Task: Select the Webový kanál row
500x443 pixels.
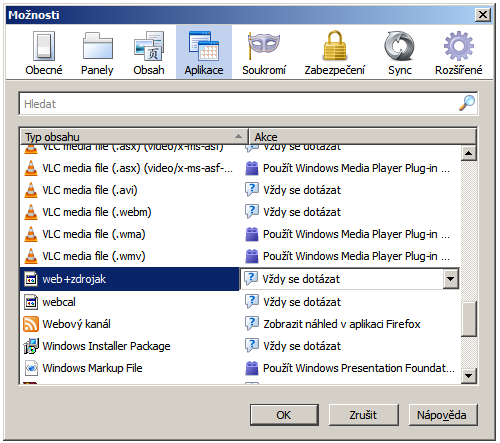Action: tap(240, 324)
